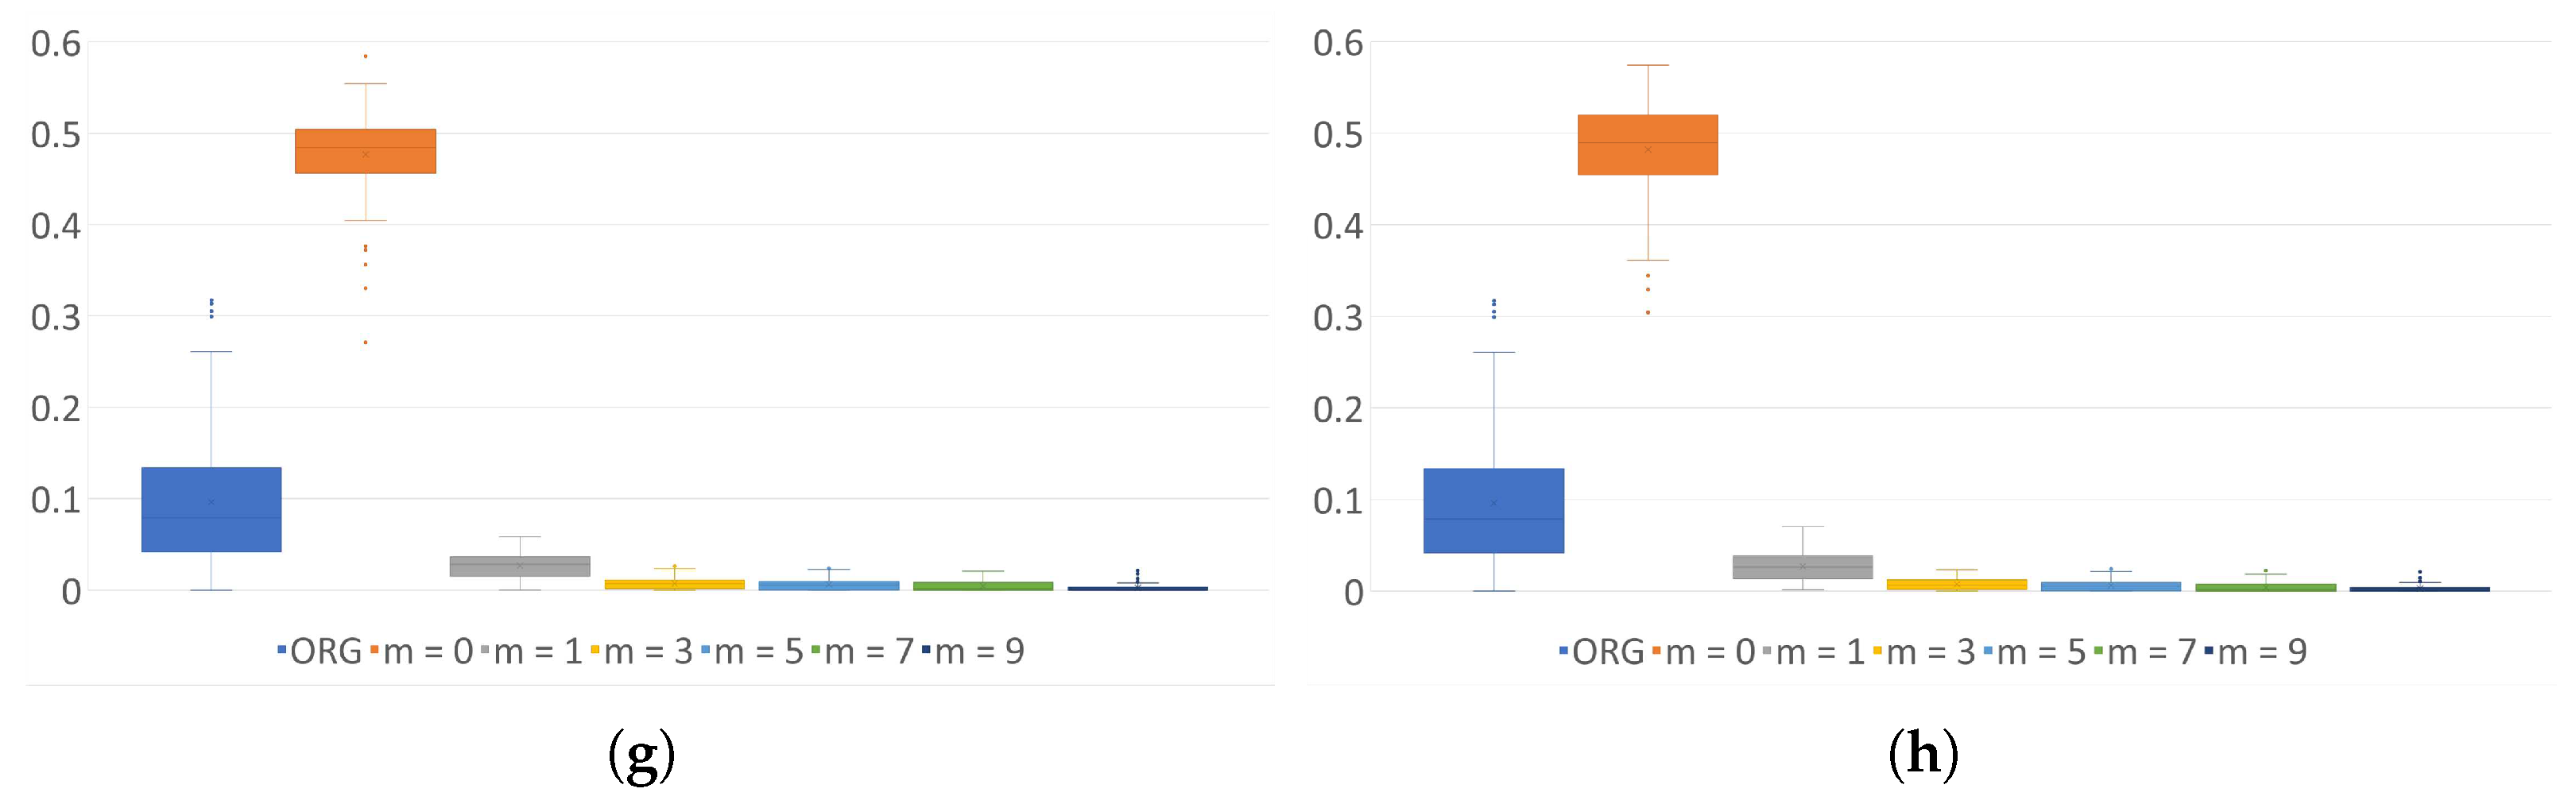Click the (h) subfigure label
The image size is (2576, 804).
(1922, 755)
